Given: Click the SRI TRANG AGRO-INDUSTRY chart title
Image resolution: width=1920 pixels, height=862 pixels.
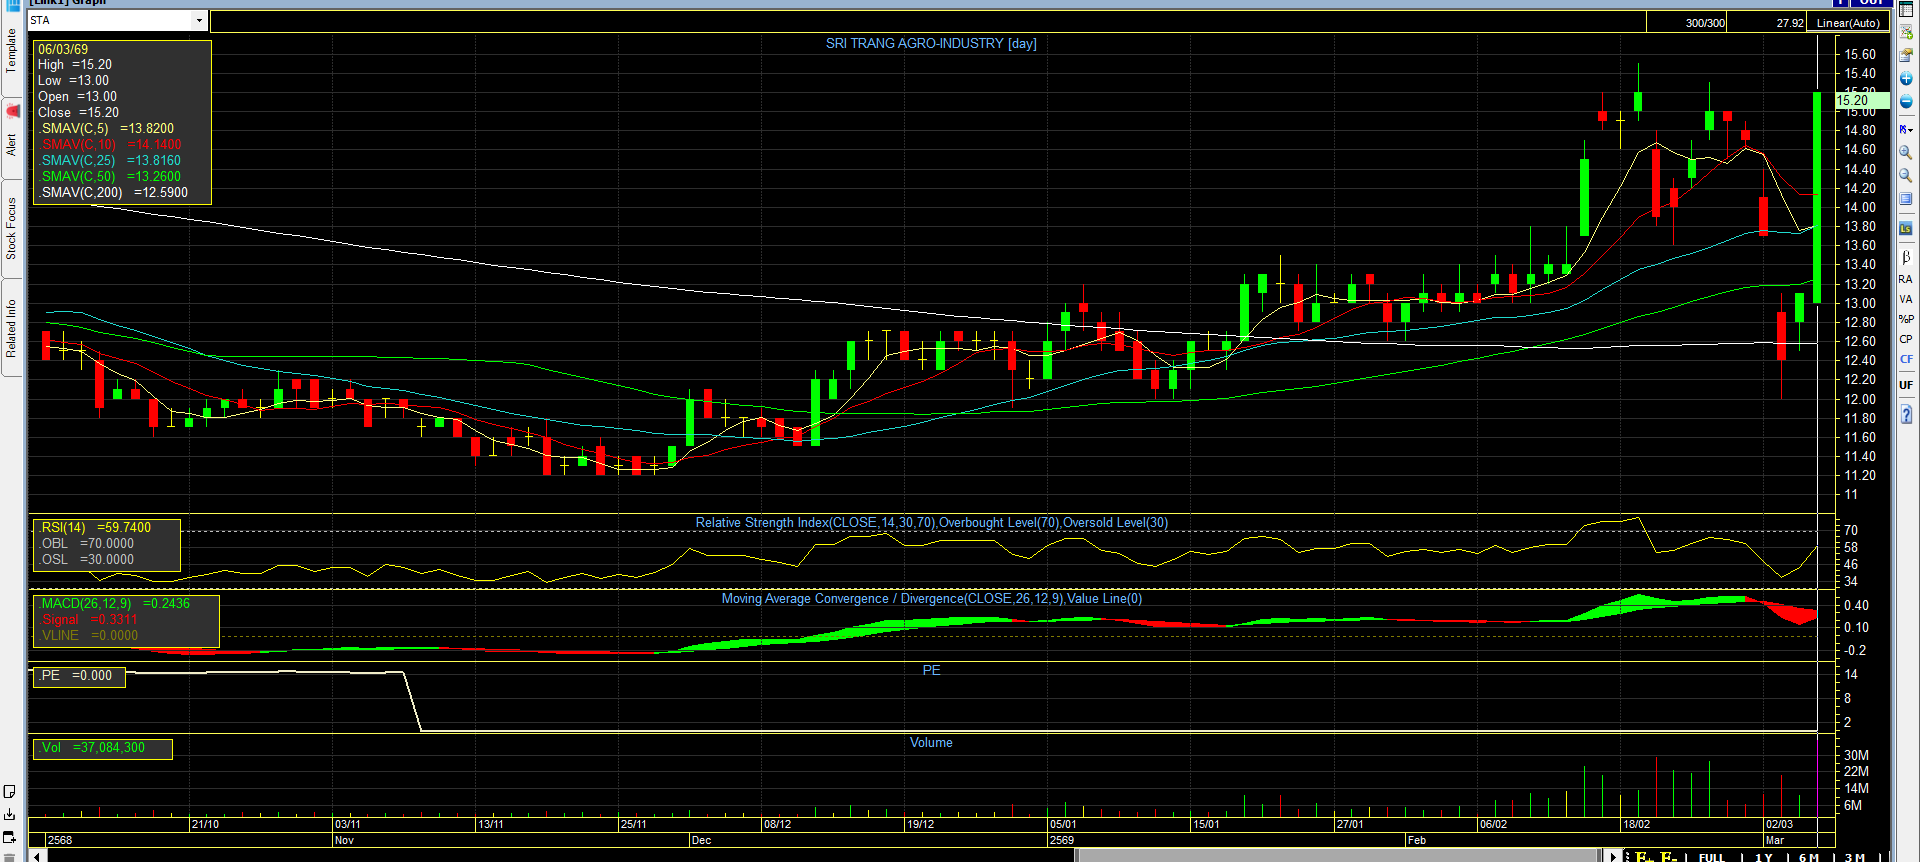Looking at the screenshot, I should click(x=931, y=43).
